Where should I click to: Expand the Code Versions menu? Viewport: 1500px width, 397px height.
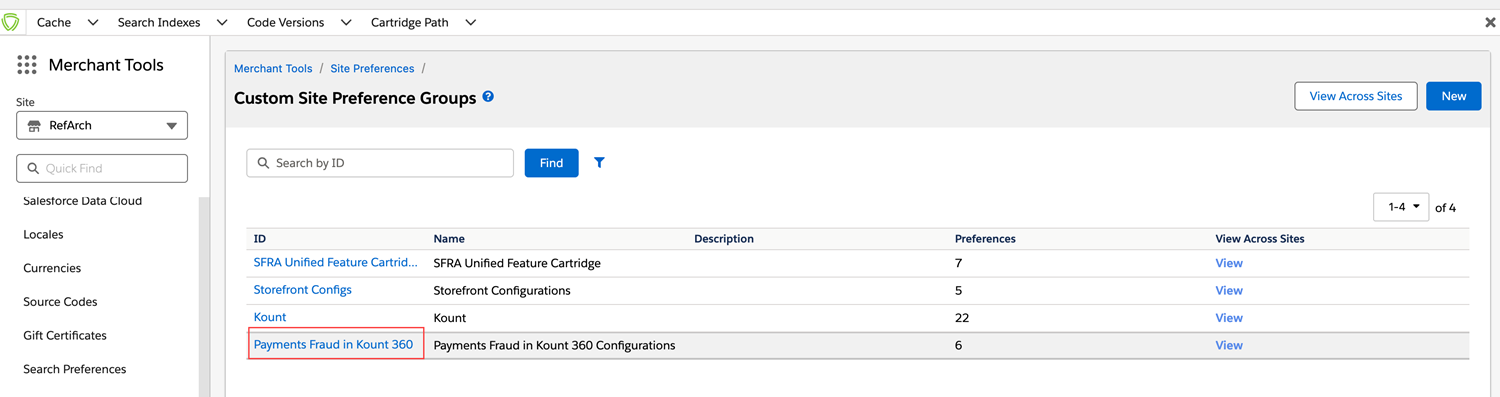click(299, 22)
